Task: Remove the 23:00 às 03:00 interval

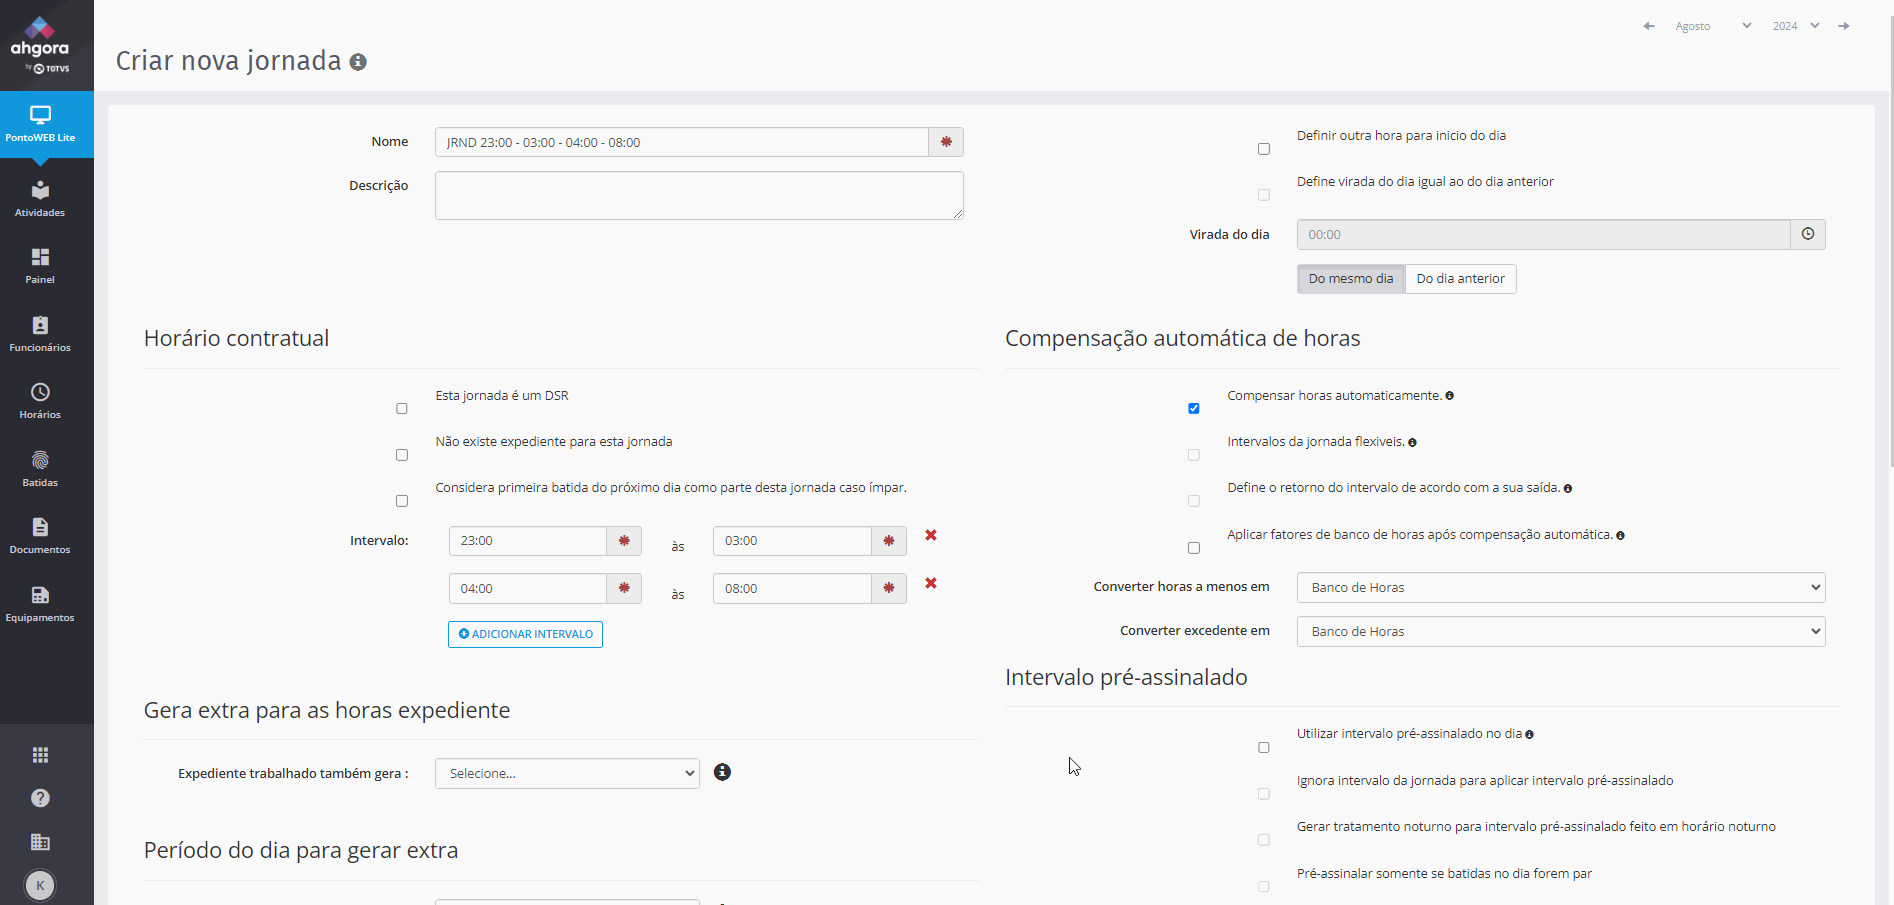Action: [x=931, y=535]
